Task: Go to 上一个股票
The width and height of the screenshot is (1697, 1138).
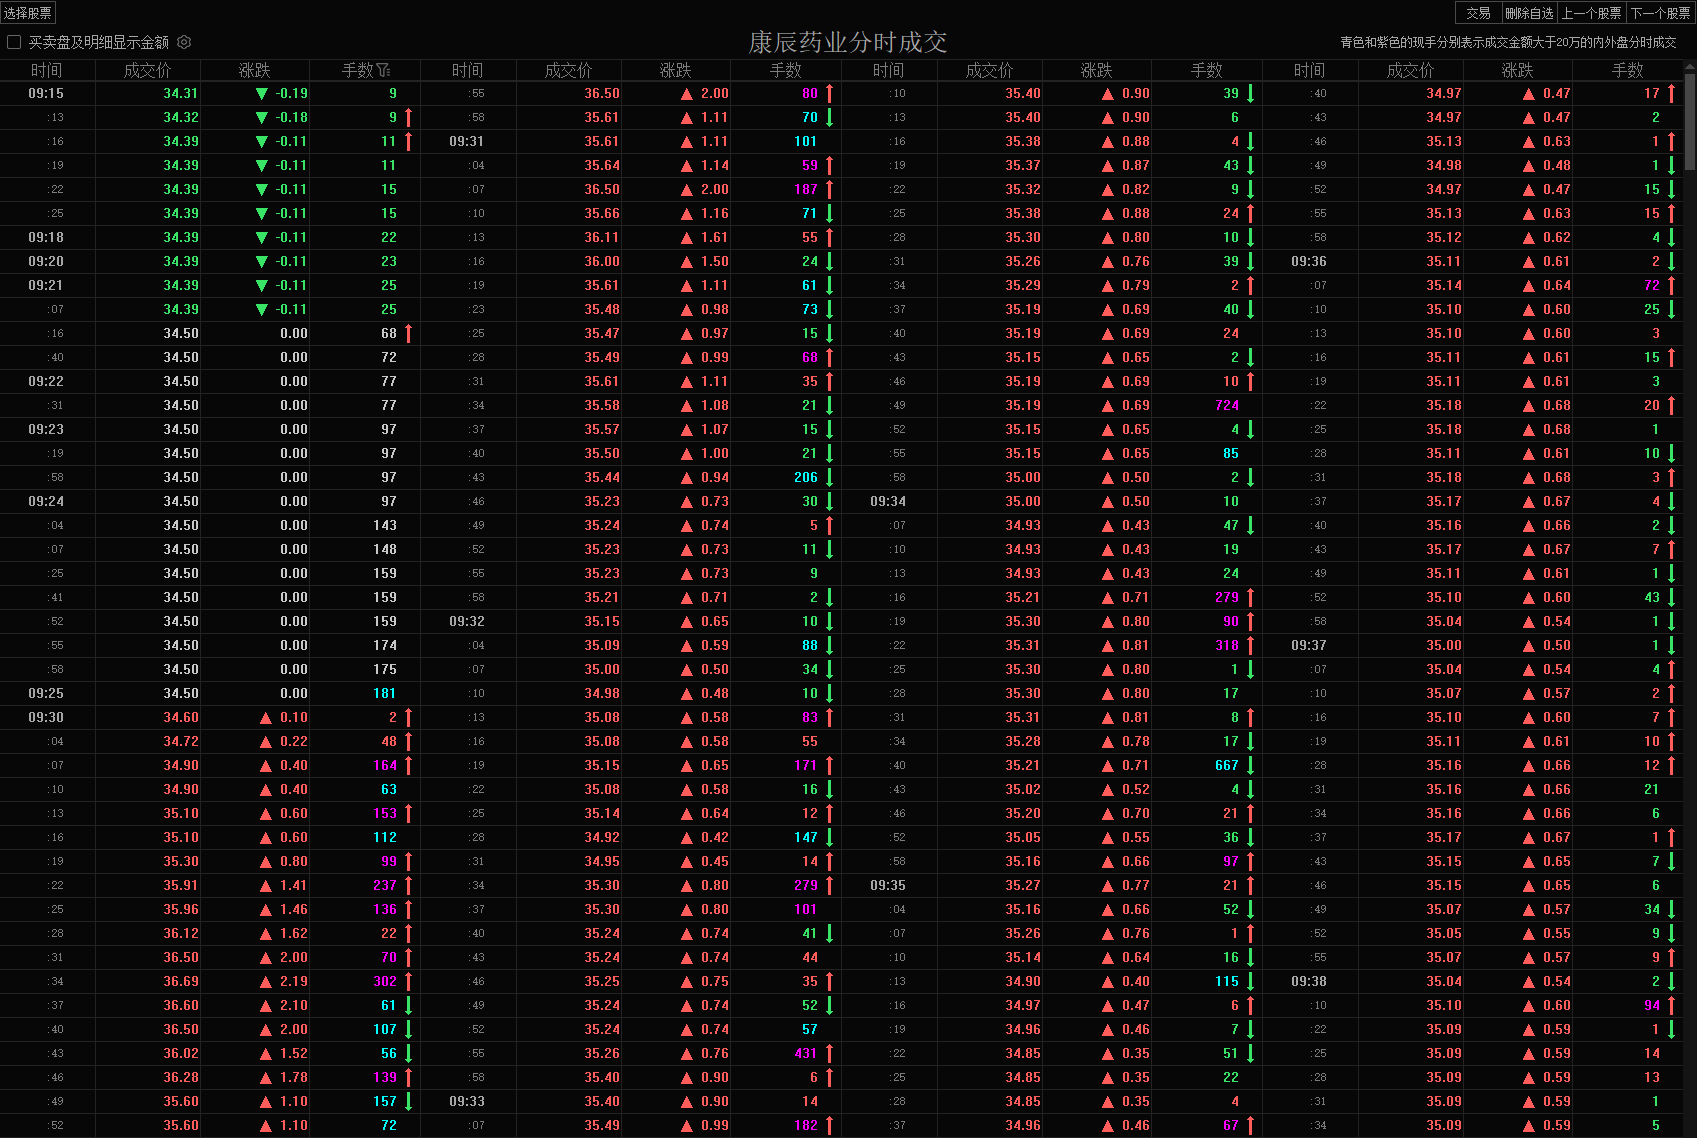Action: (1592, 13)
